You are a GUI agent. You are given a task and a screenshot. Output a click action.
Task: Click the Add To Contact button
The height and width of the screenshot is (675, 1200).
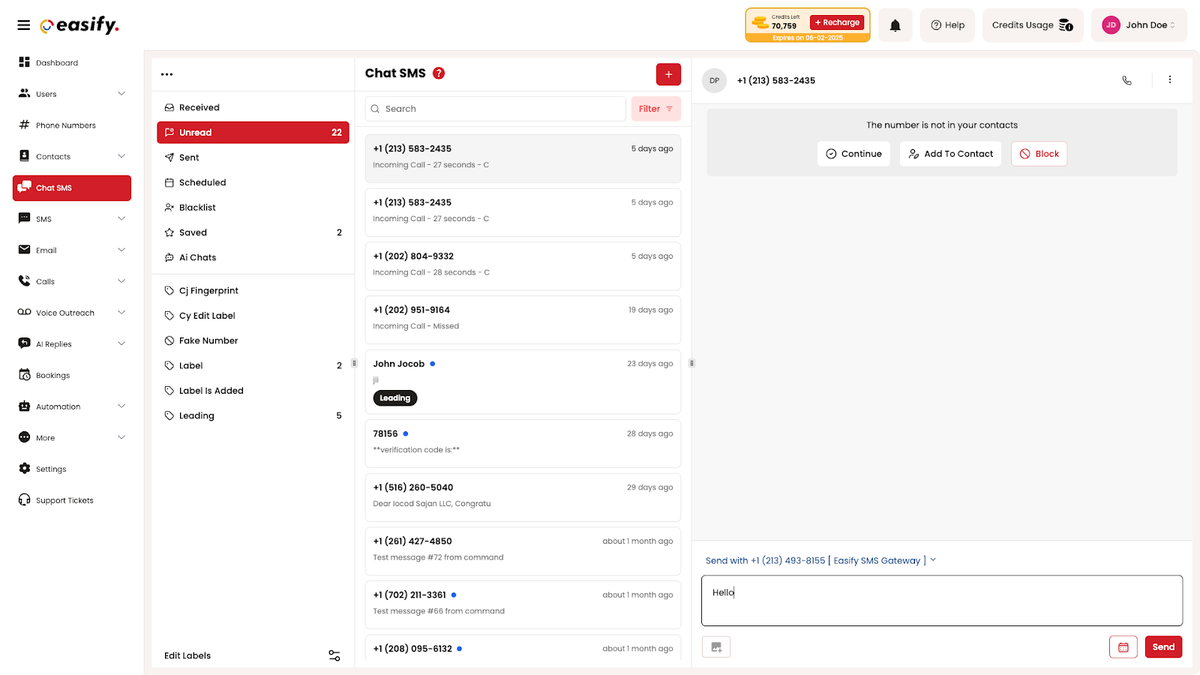950,153
